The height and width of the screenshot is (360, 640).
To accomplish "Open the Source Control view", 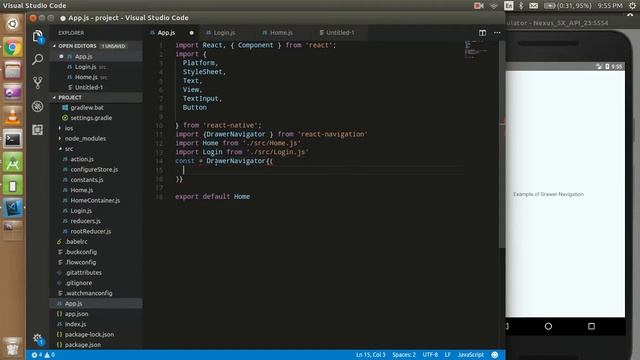I will (x=38, y=83).
